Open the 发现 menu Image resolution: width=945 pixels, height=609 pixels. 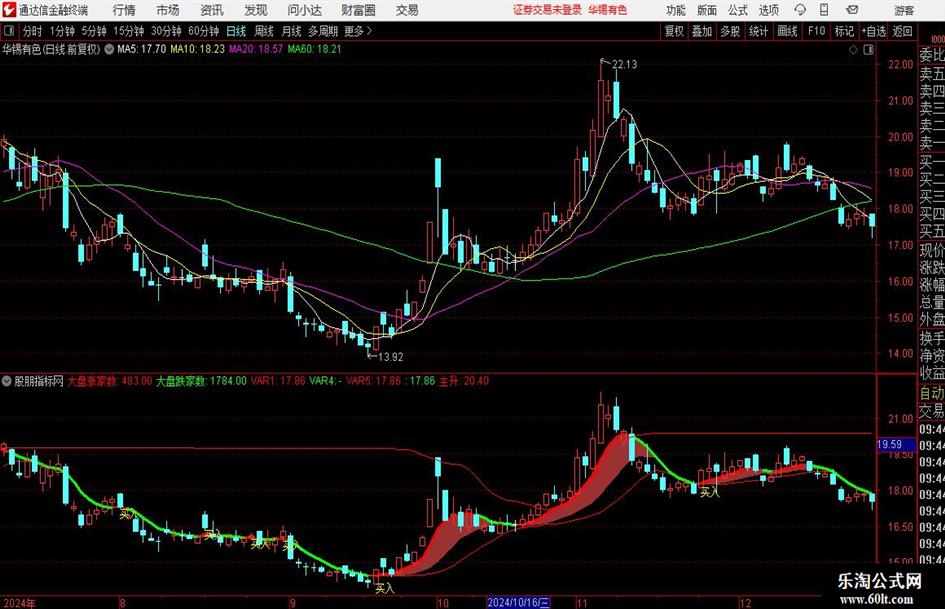[256, 10]
